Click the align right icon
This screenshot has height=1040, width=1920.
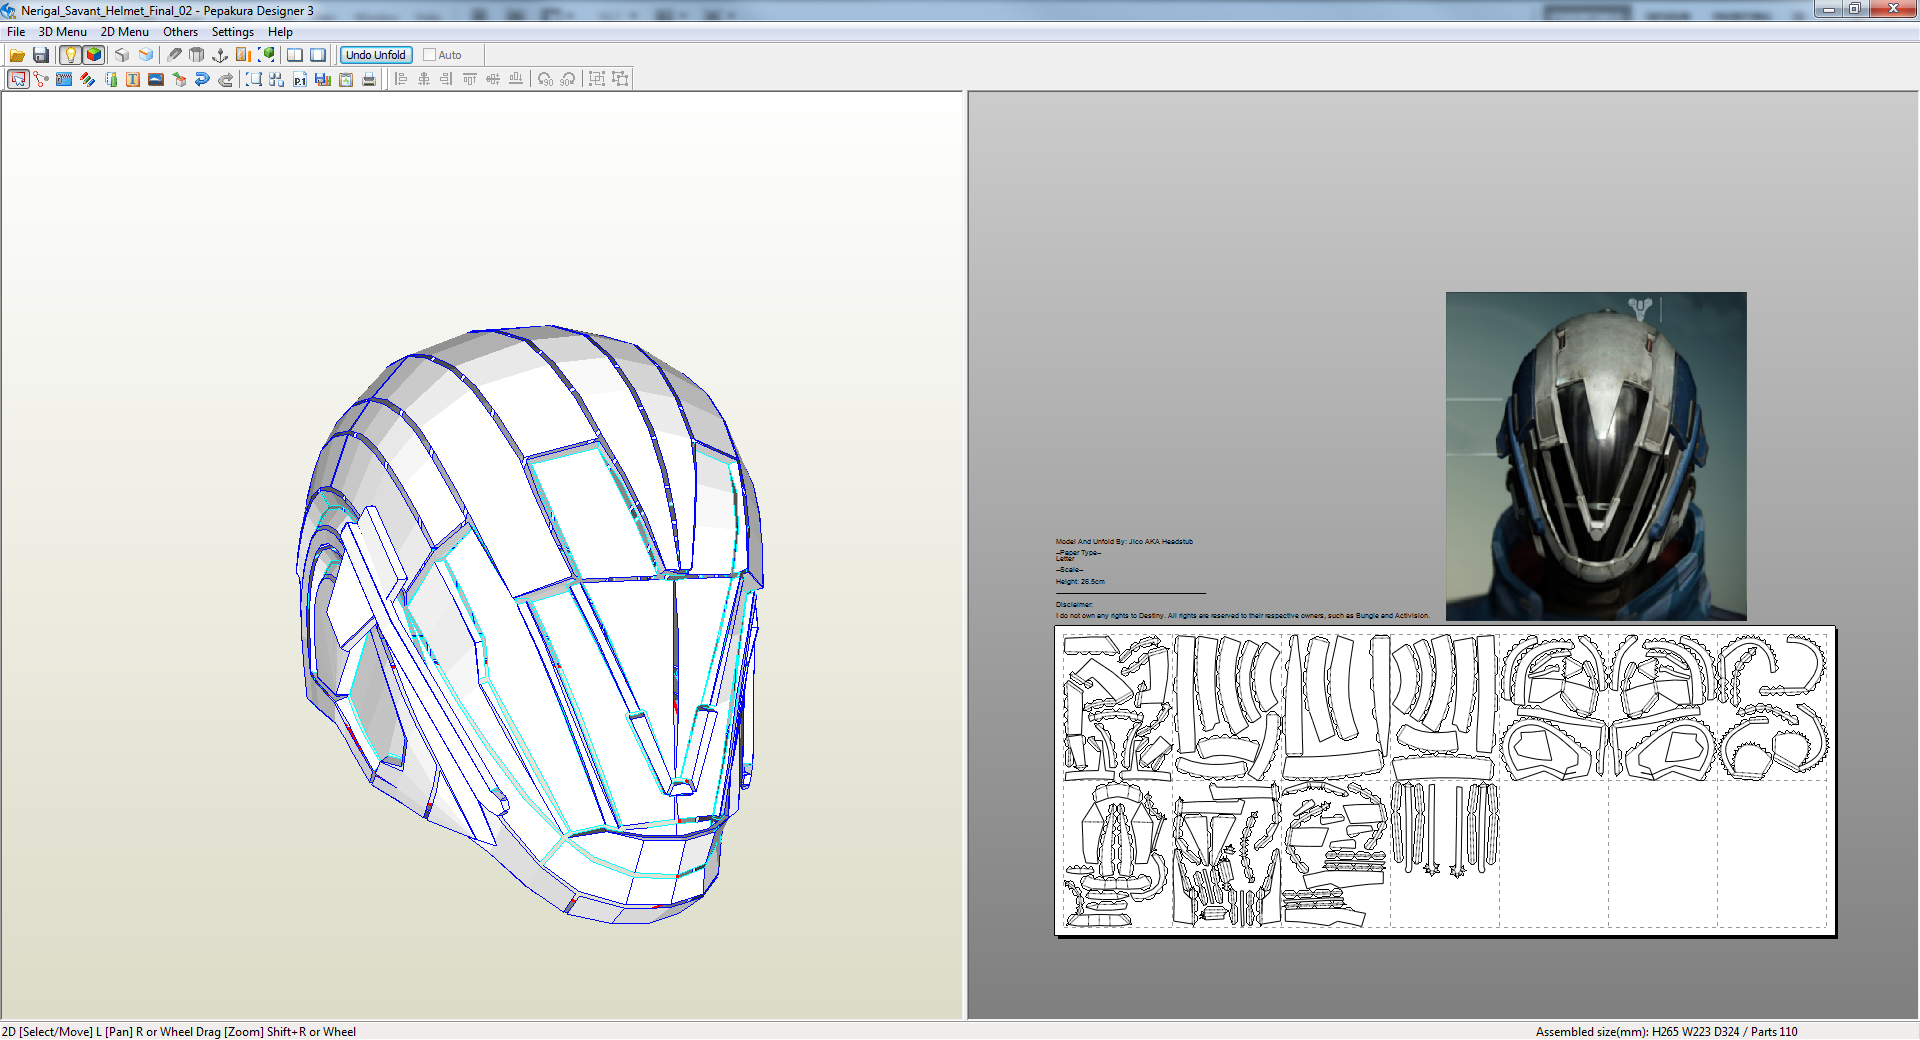click(x=447, y=79)
